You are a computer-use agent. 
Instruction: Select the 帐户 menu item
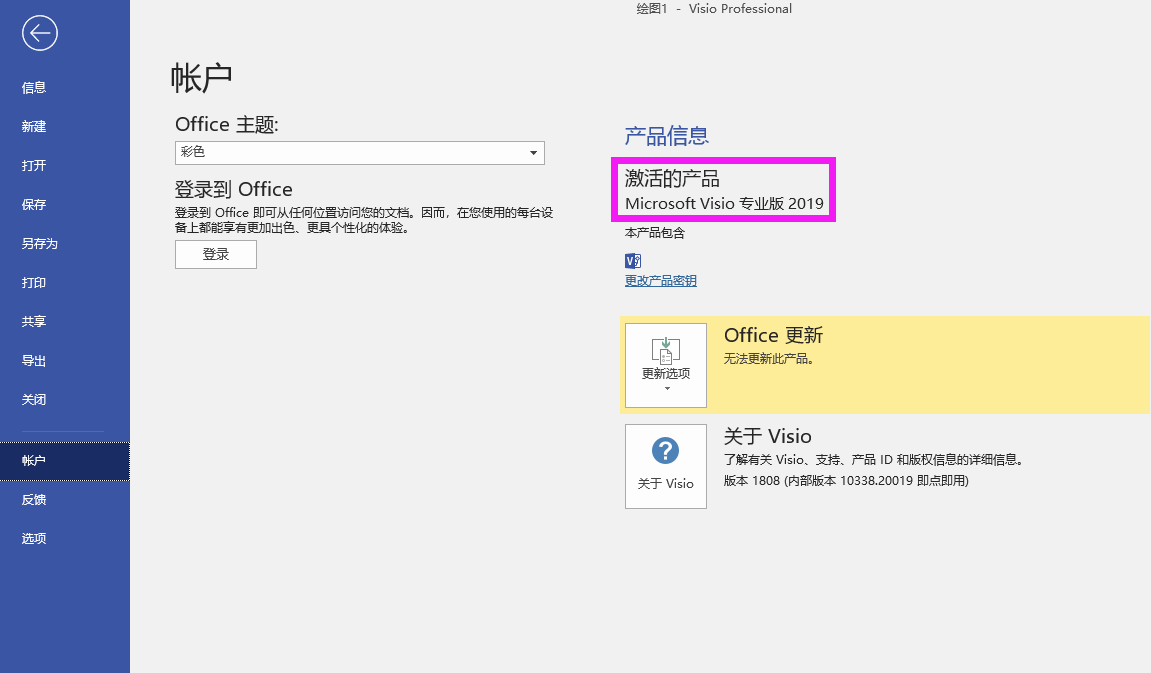(x=35, y=461)
